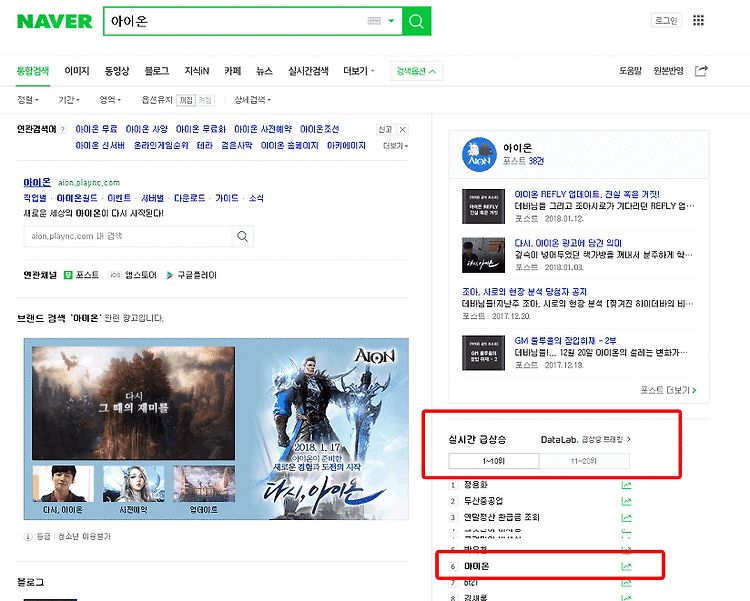Click trend graph icon for 아이온

(626, 567)
